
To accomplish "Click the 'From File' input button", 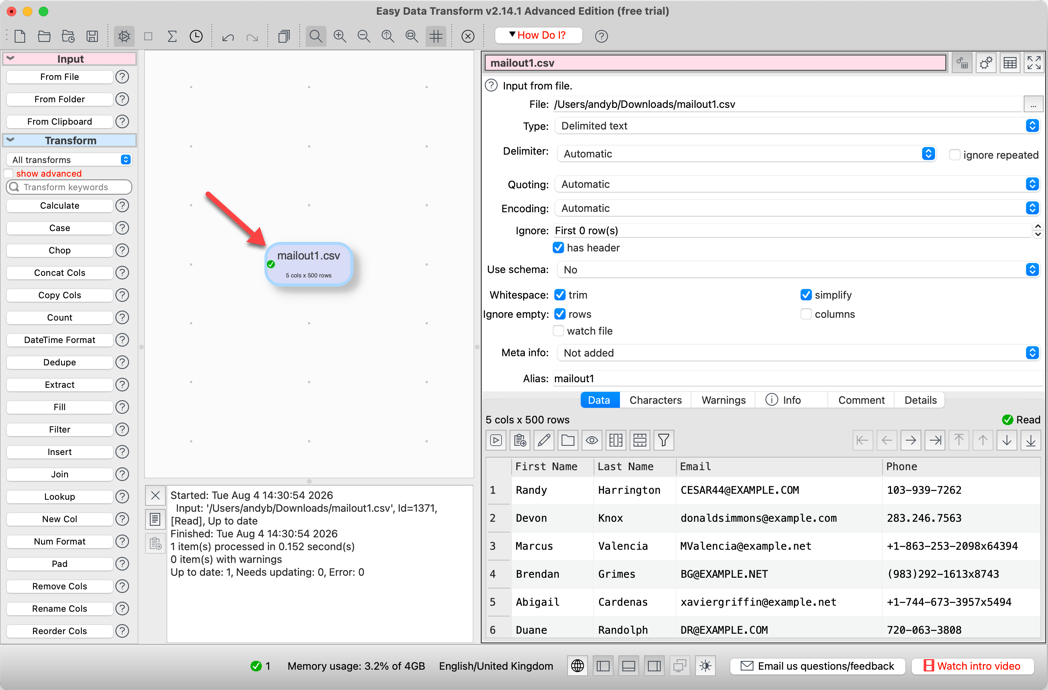I will click(x=59, y=77).
